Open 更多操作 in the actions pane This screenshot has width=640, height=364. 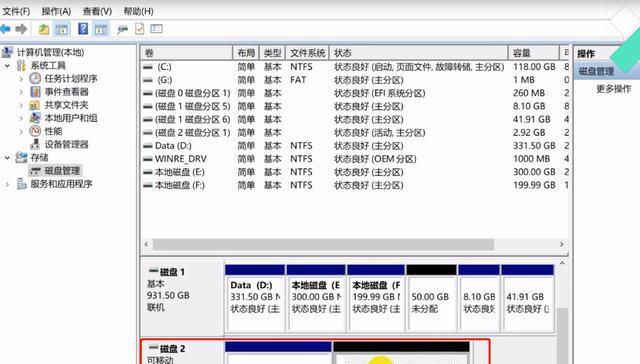point(613,89)
